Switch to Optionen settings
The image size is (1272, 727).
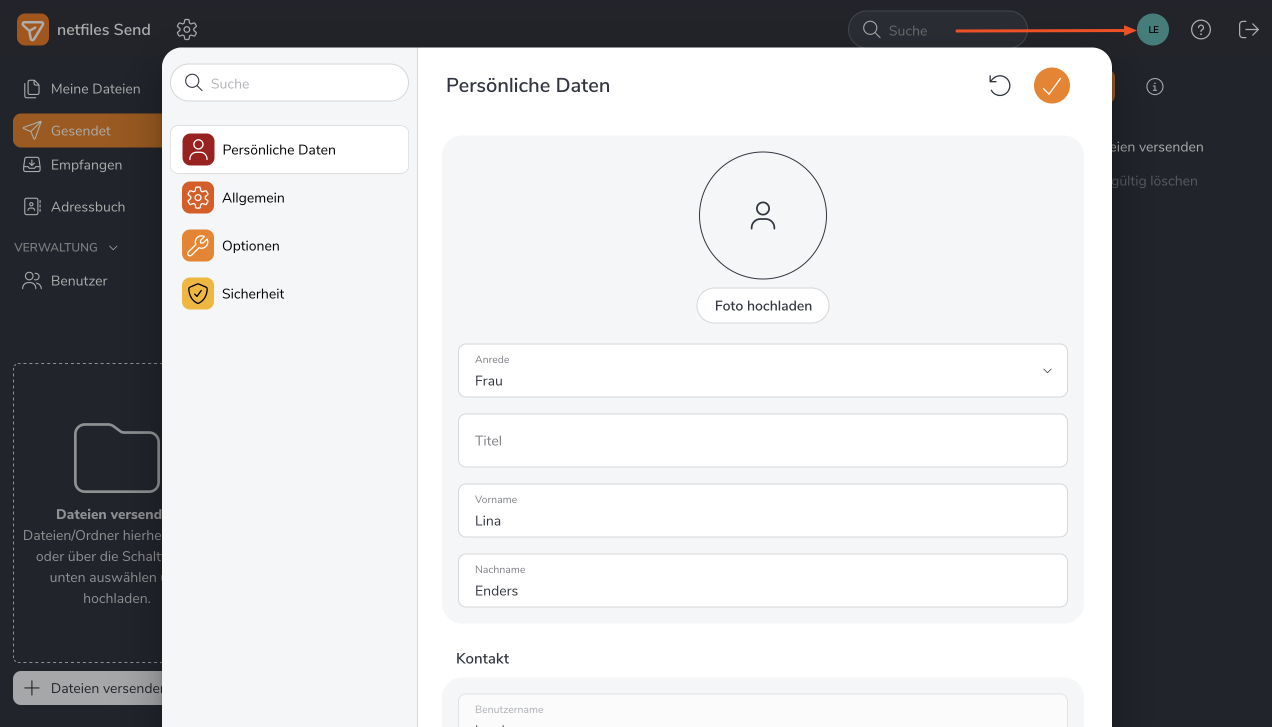(250, 246)
